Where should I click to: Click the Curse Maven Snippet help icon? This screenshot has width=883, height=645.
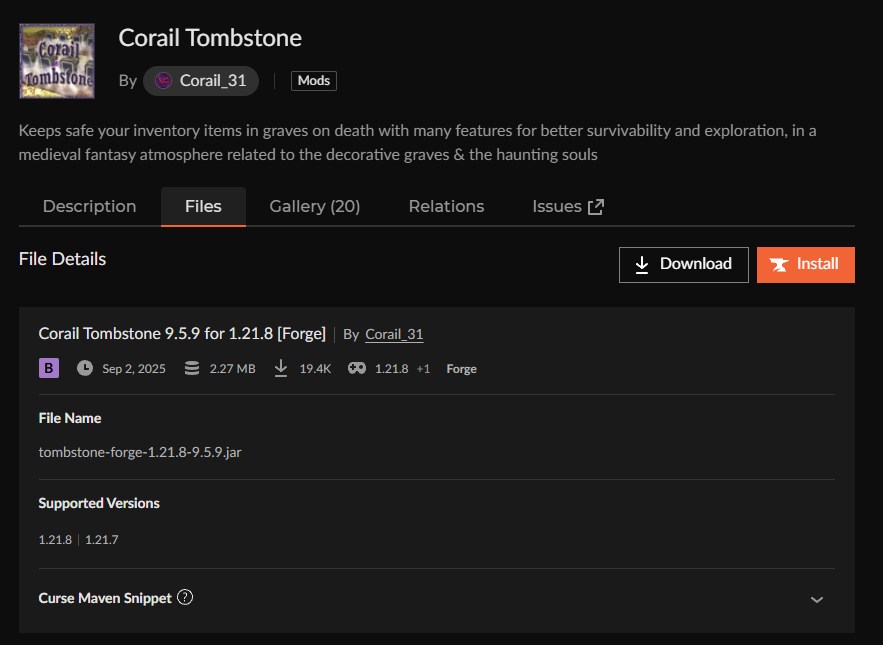coord(185,598)
